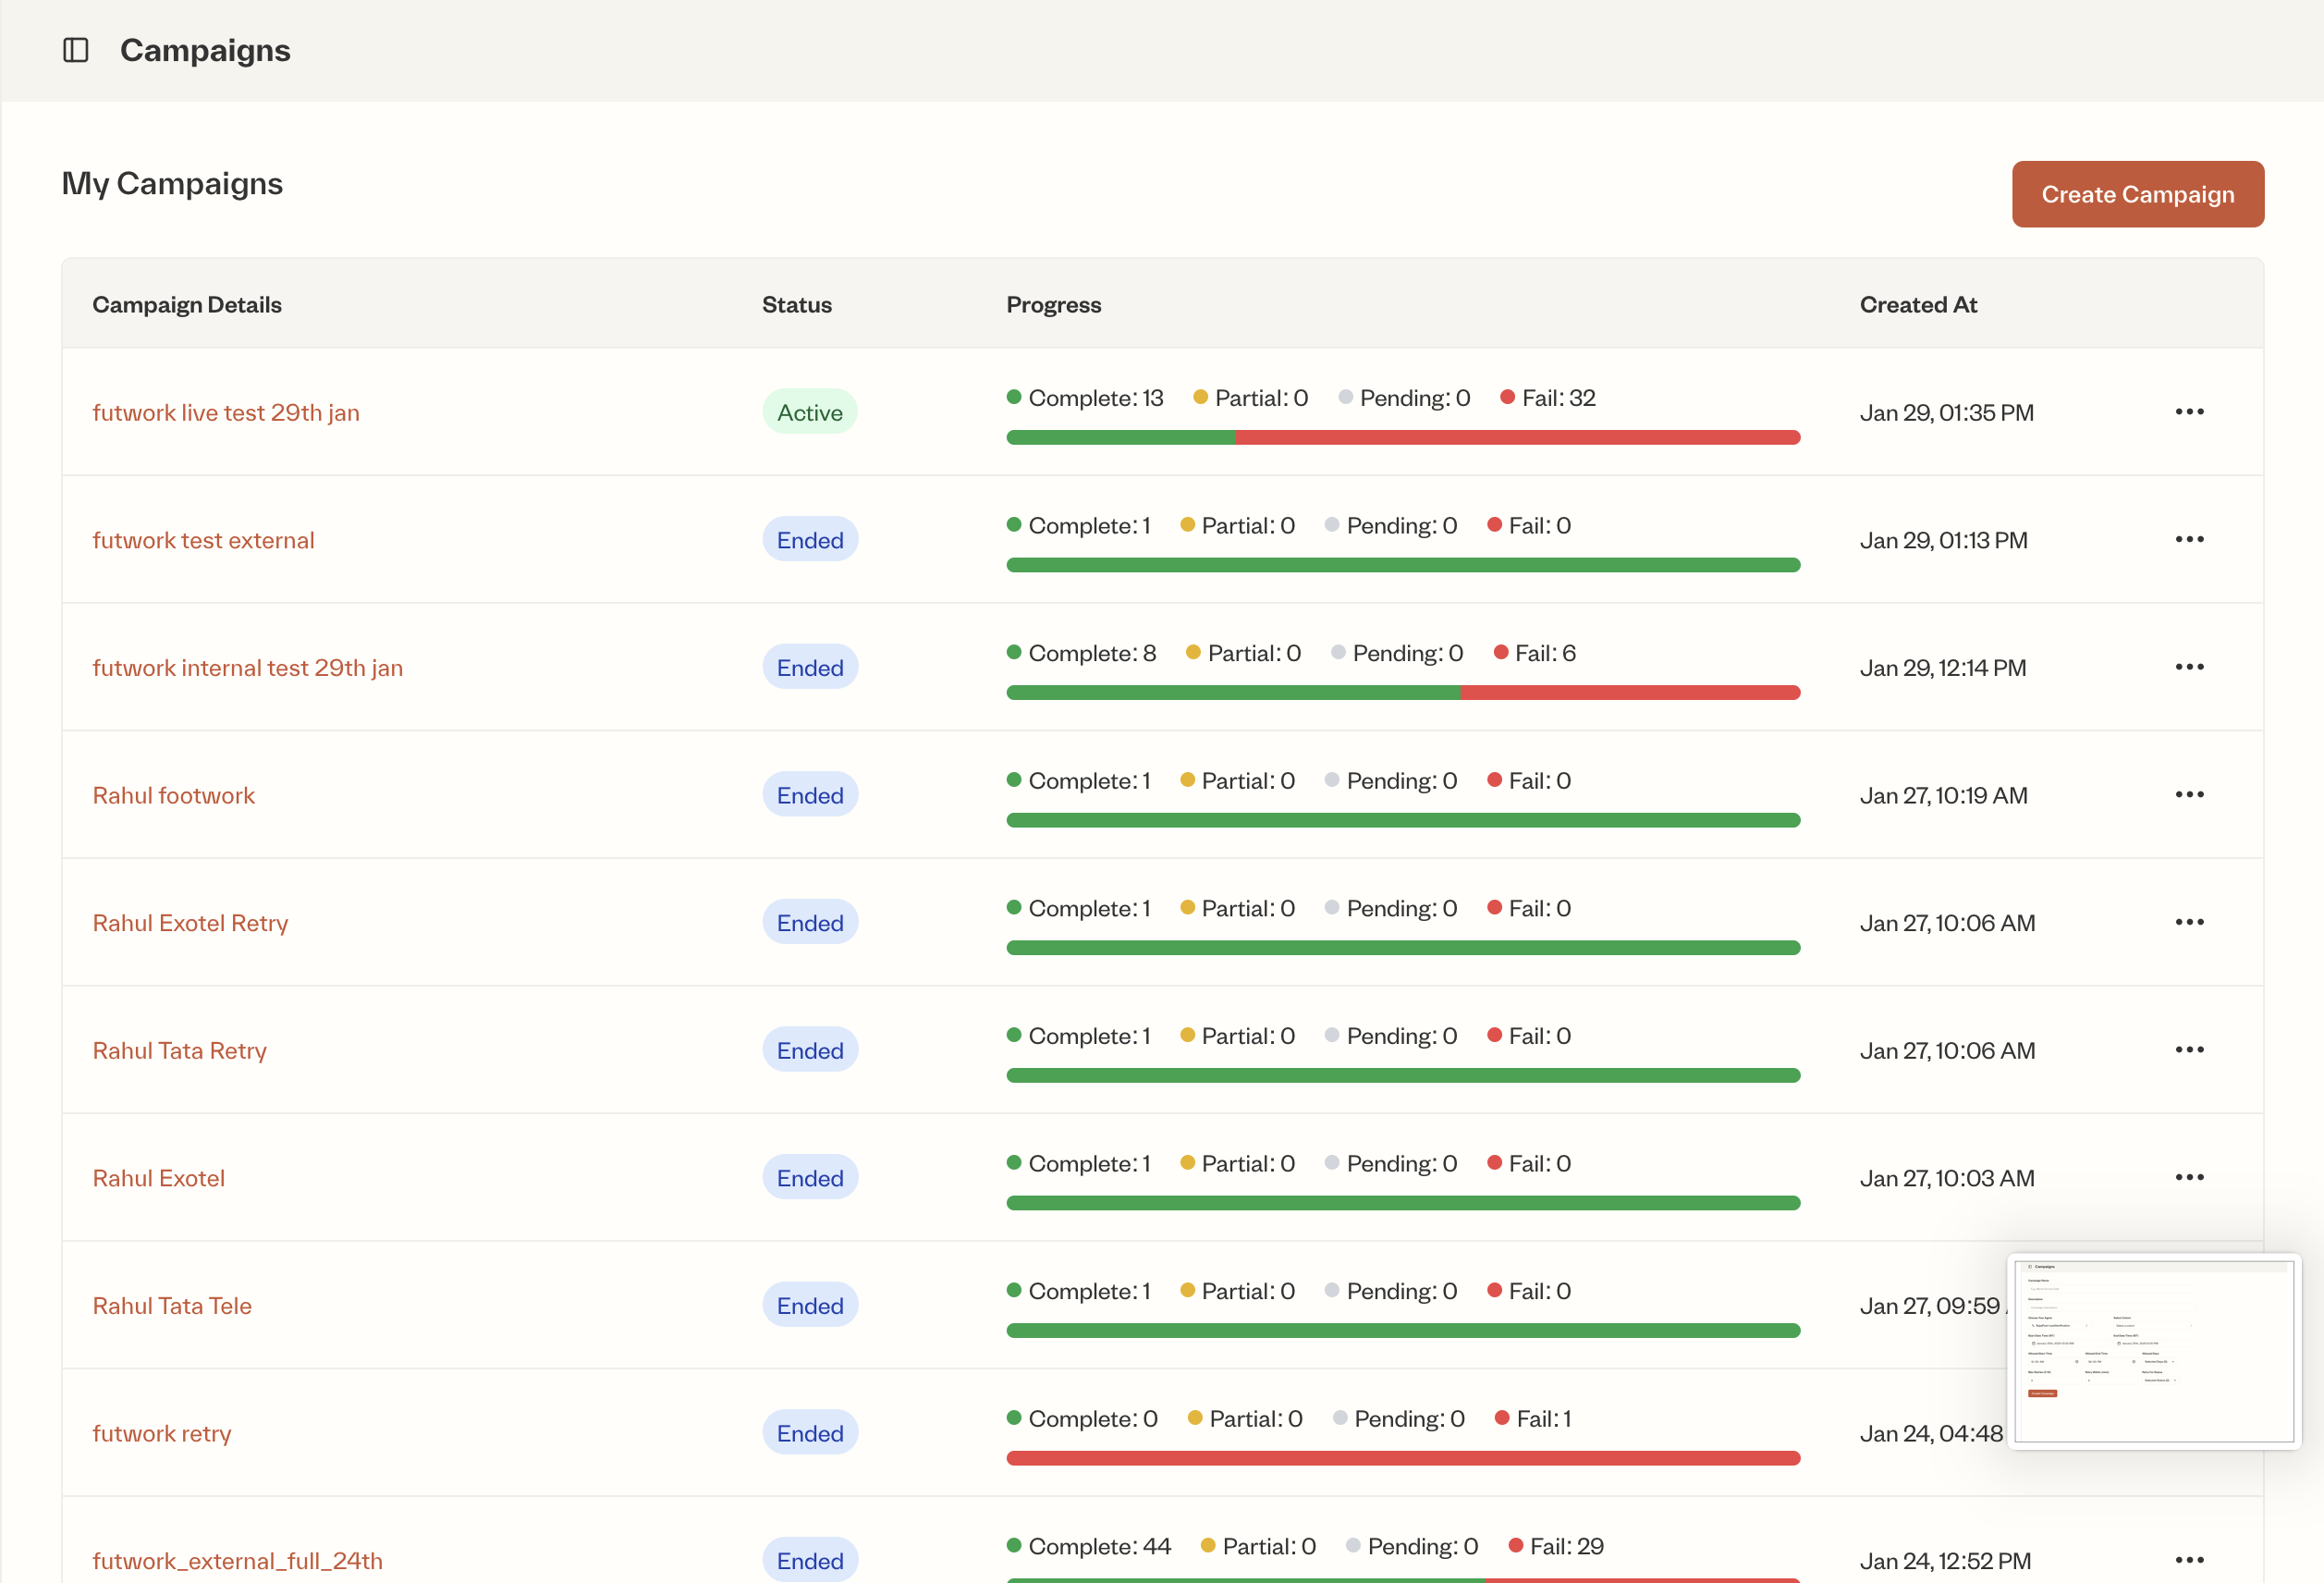The width and height of the screenshot is (2324, 1583).
Task: Open futwork_external_full_24th campaign
Action: point(237,1561)
